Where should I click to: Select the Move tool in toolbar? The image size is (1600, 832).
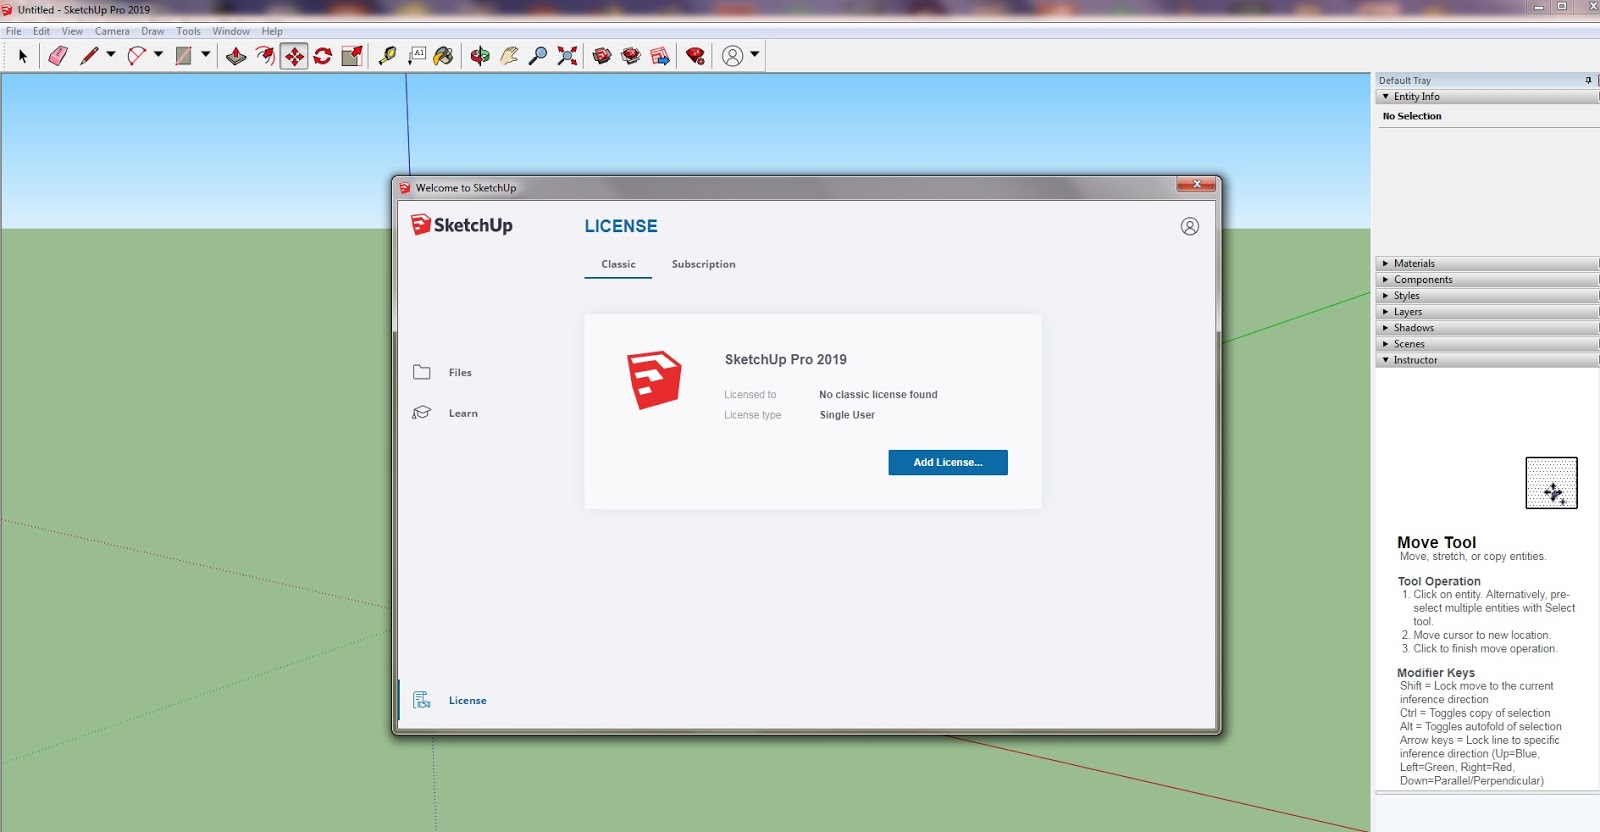(294, 56)
